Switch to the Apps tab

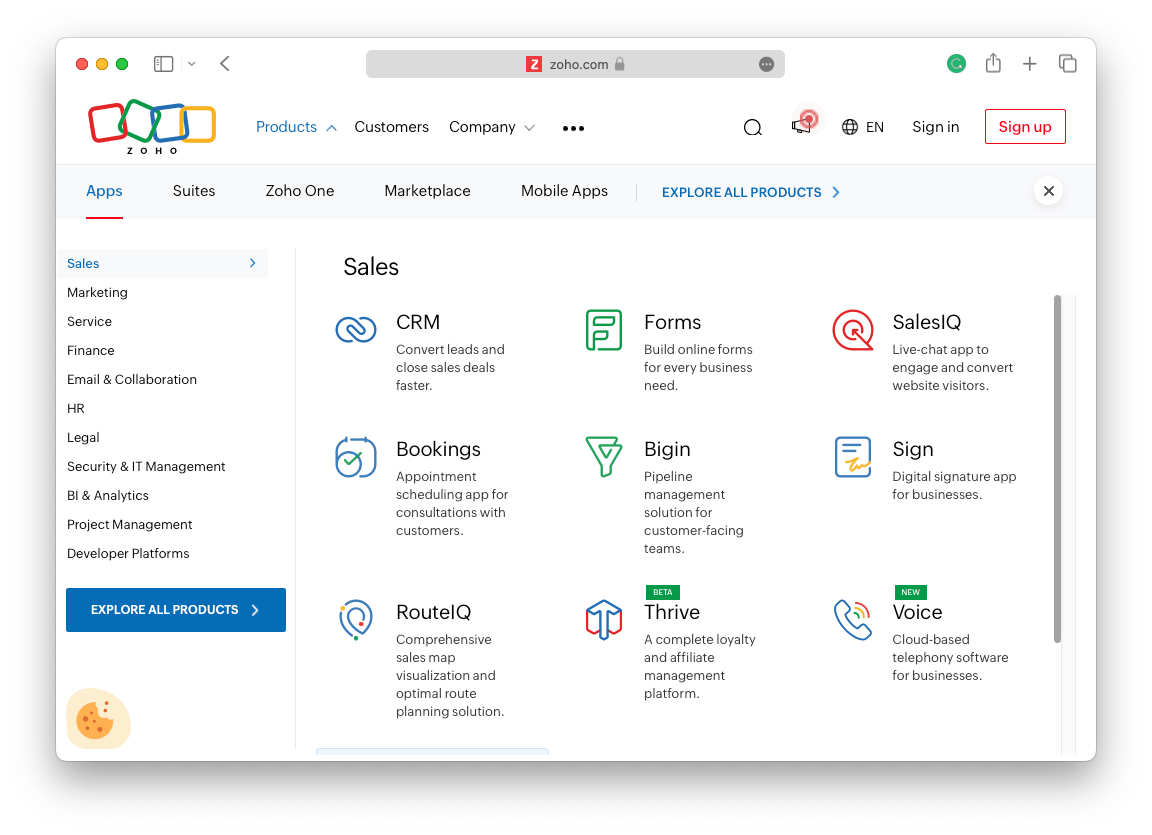(104, 191)
